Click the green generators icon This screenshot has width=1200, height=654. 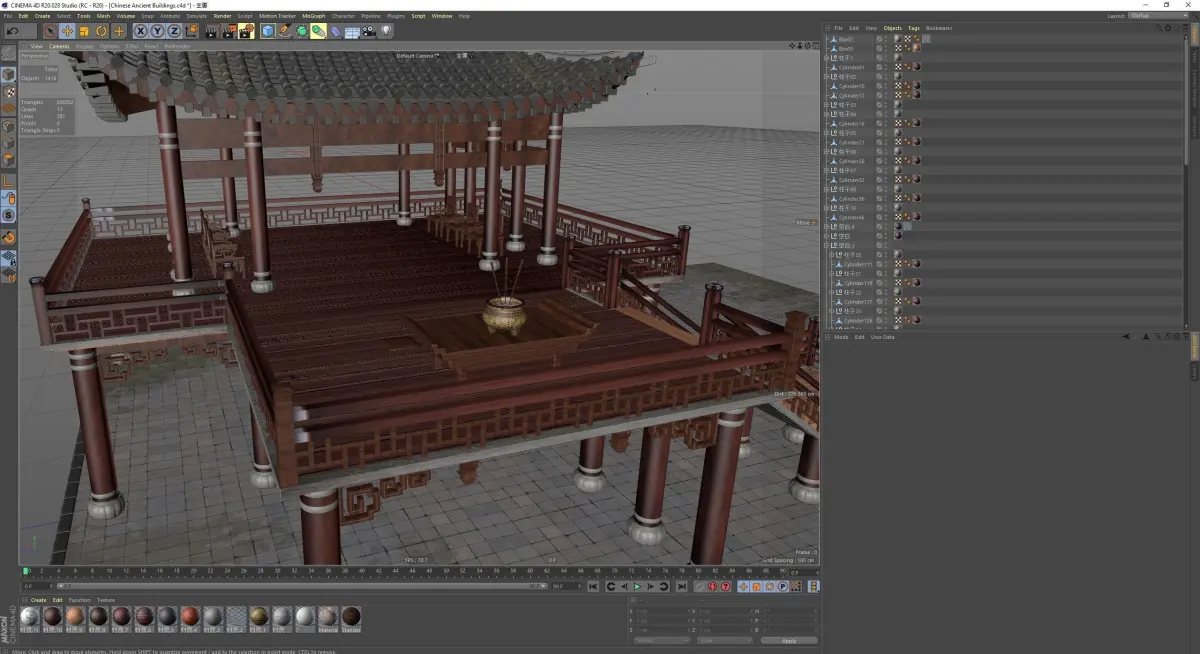[x=302, y=31]
